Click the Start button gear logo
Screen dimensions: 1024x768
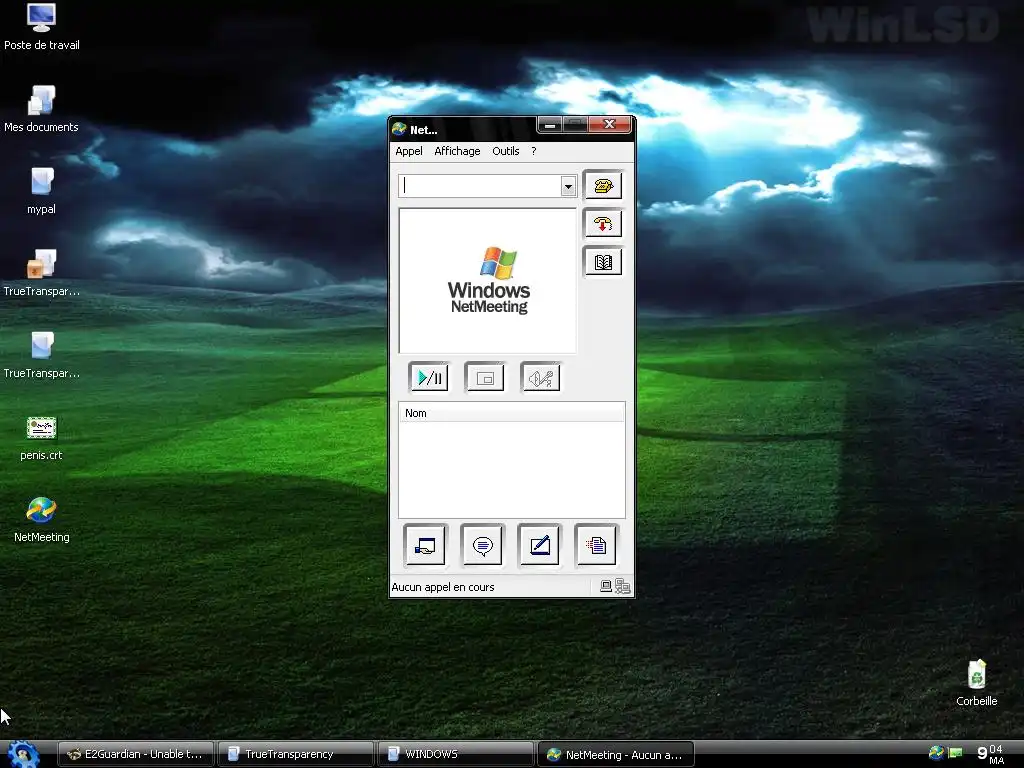click(23, 754)
